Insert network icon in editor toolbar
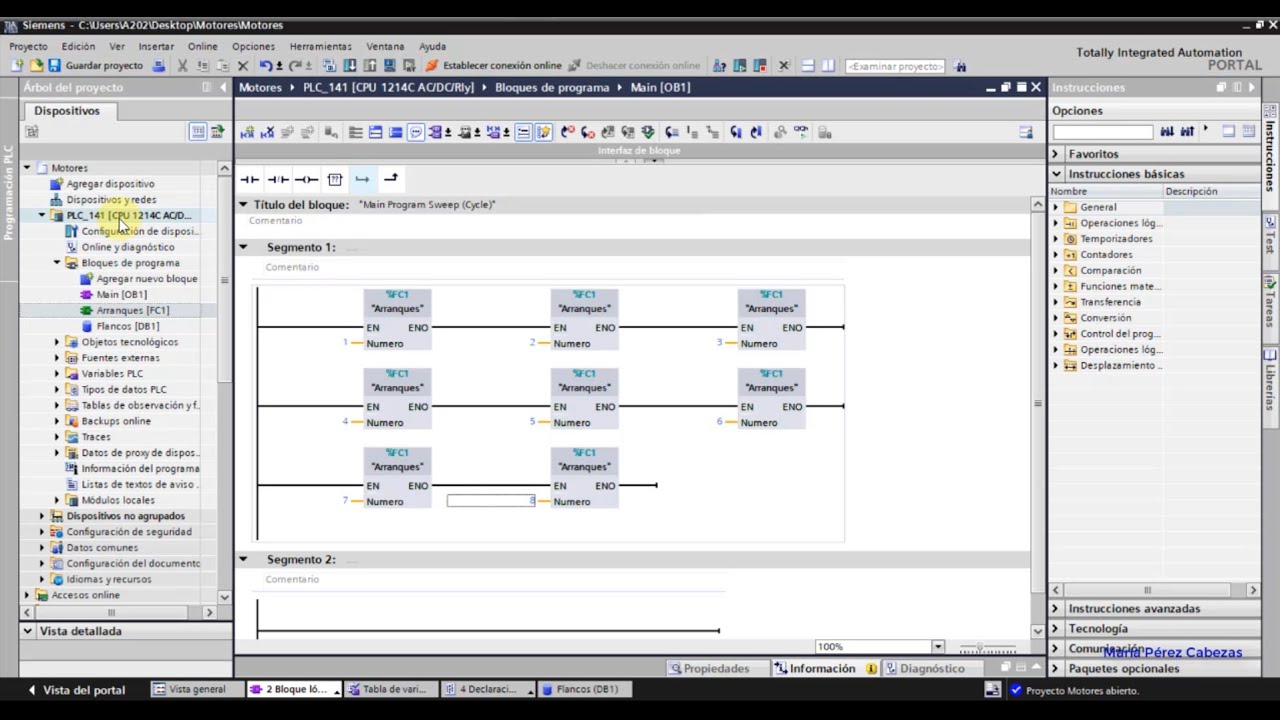This screenshot has height=720, width=1280. tap(247, 132)
